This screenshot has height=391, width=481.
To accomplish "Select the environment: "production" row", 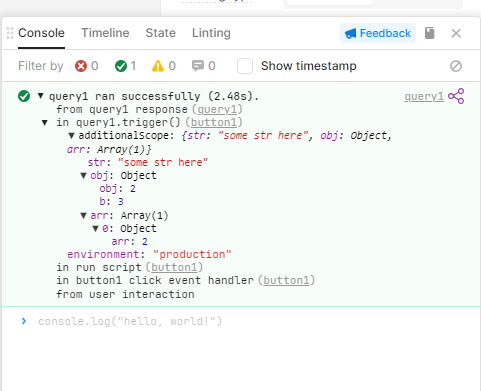I will click(x=149, y=255).
